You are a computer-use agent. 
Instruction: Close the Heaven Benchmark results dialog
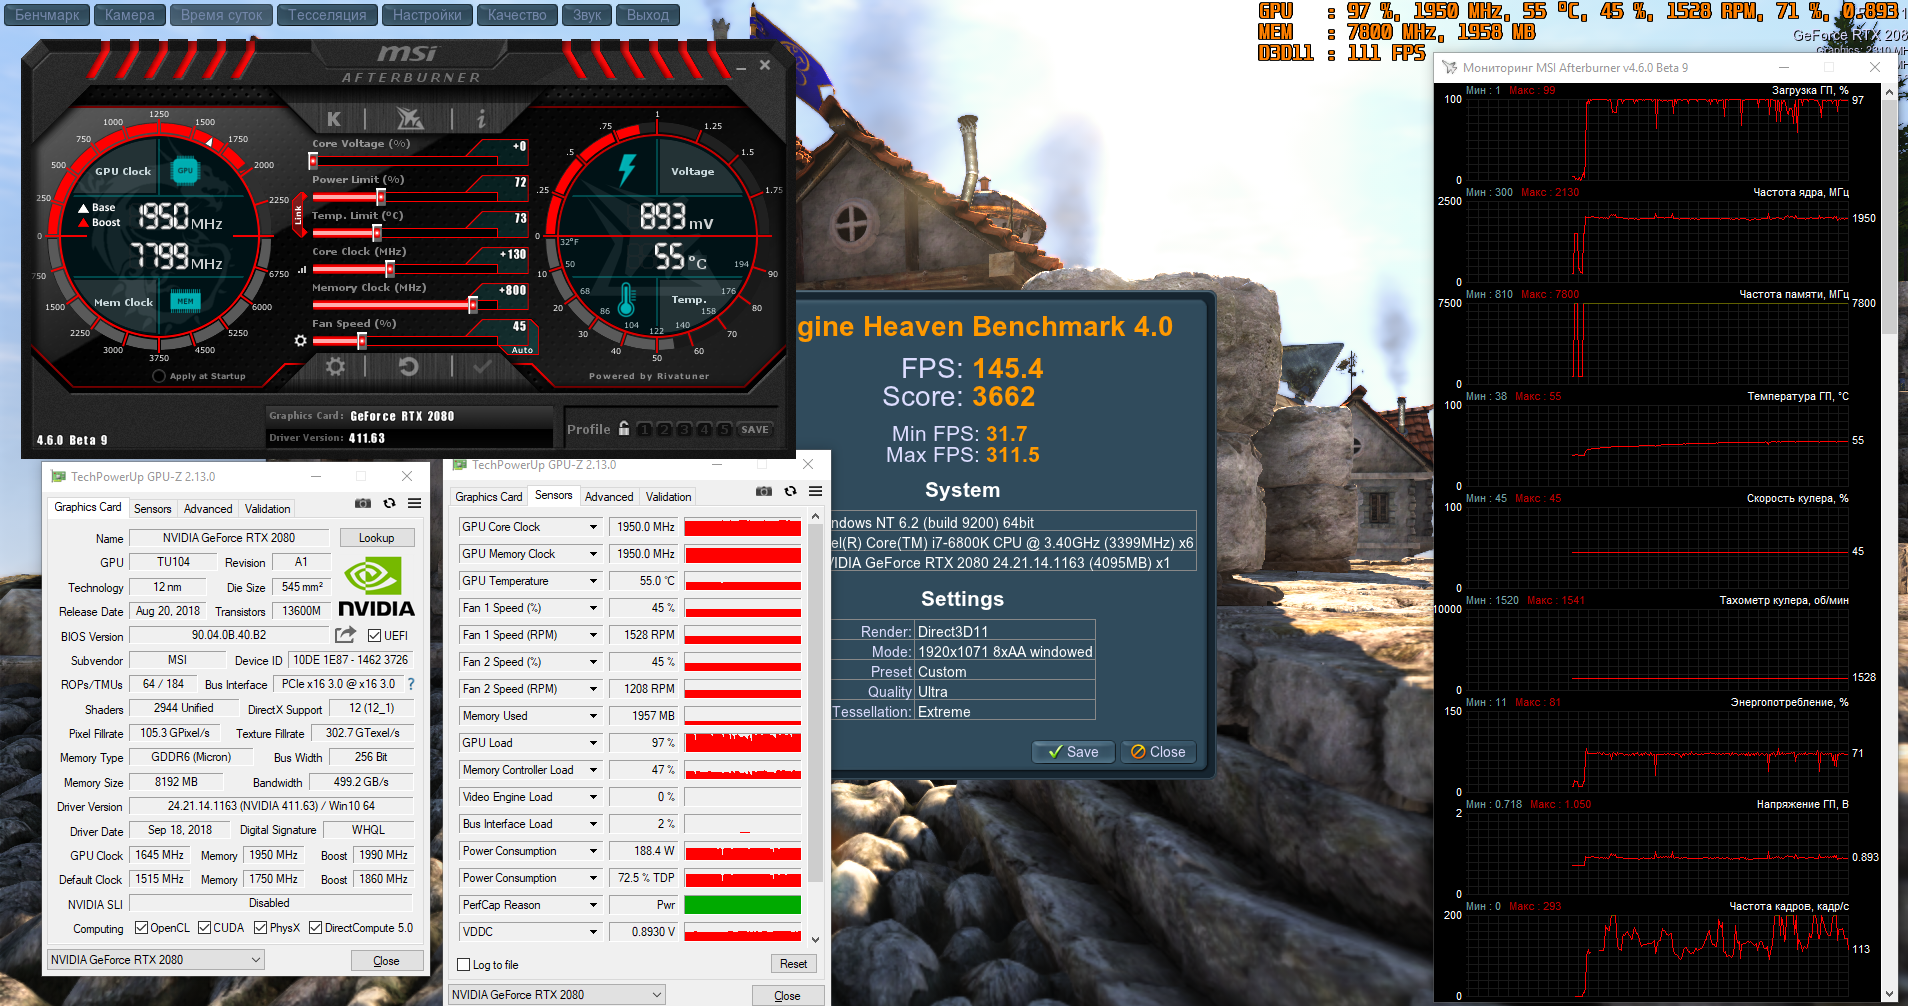(x=1158, y=752)
